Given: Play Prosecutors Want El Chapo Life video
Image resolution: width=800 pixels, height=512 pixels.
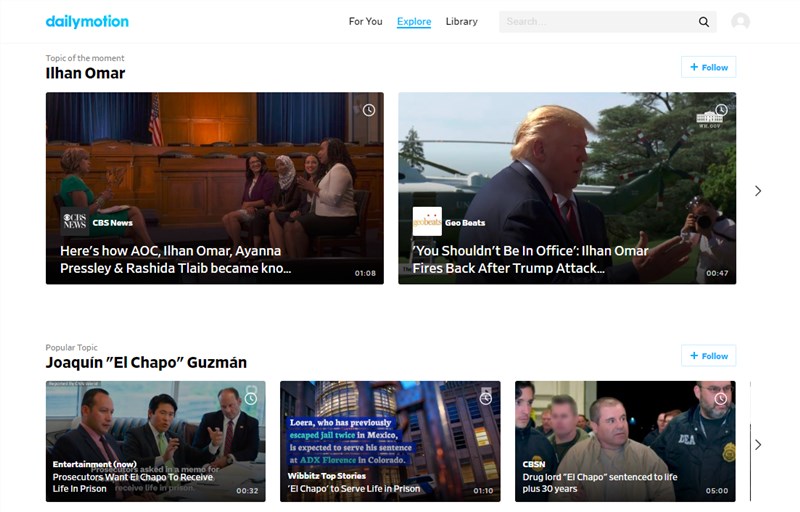Looking at the screenshot, I should tap(156, 441).
